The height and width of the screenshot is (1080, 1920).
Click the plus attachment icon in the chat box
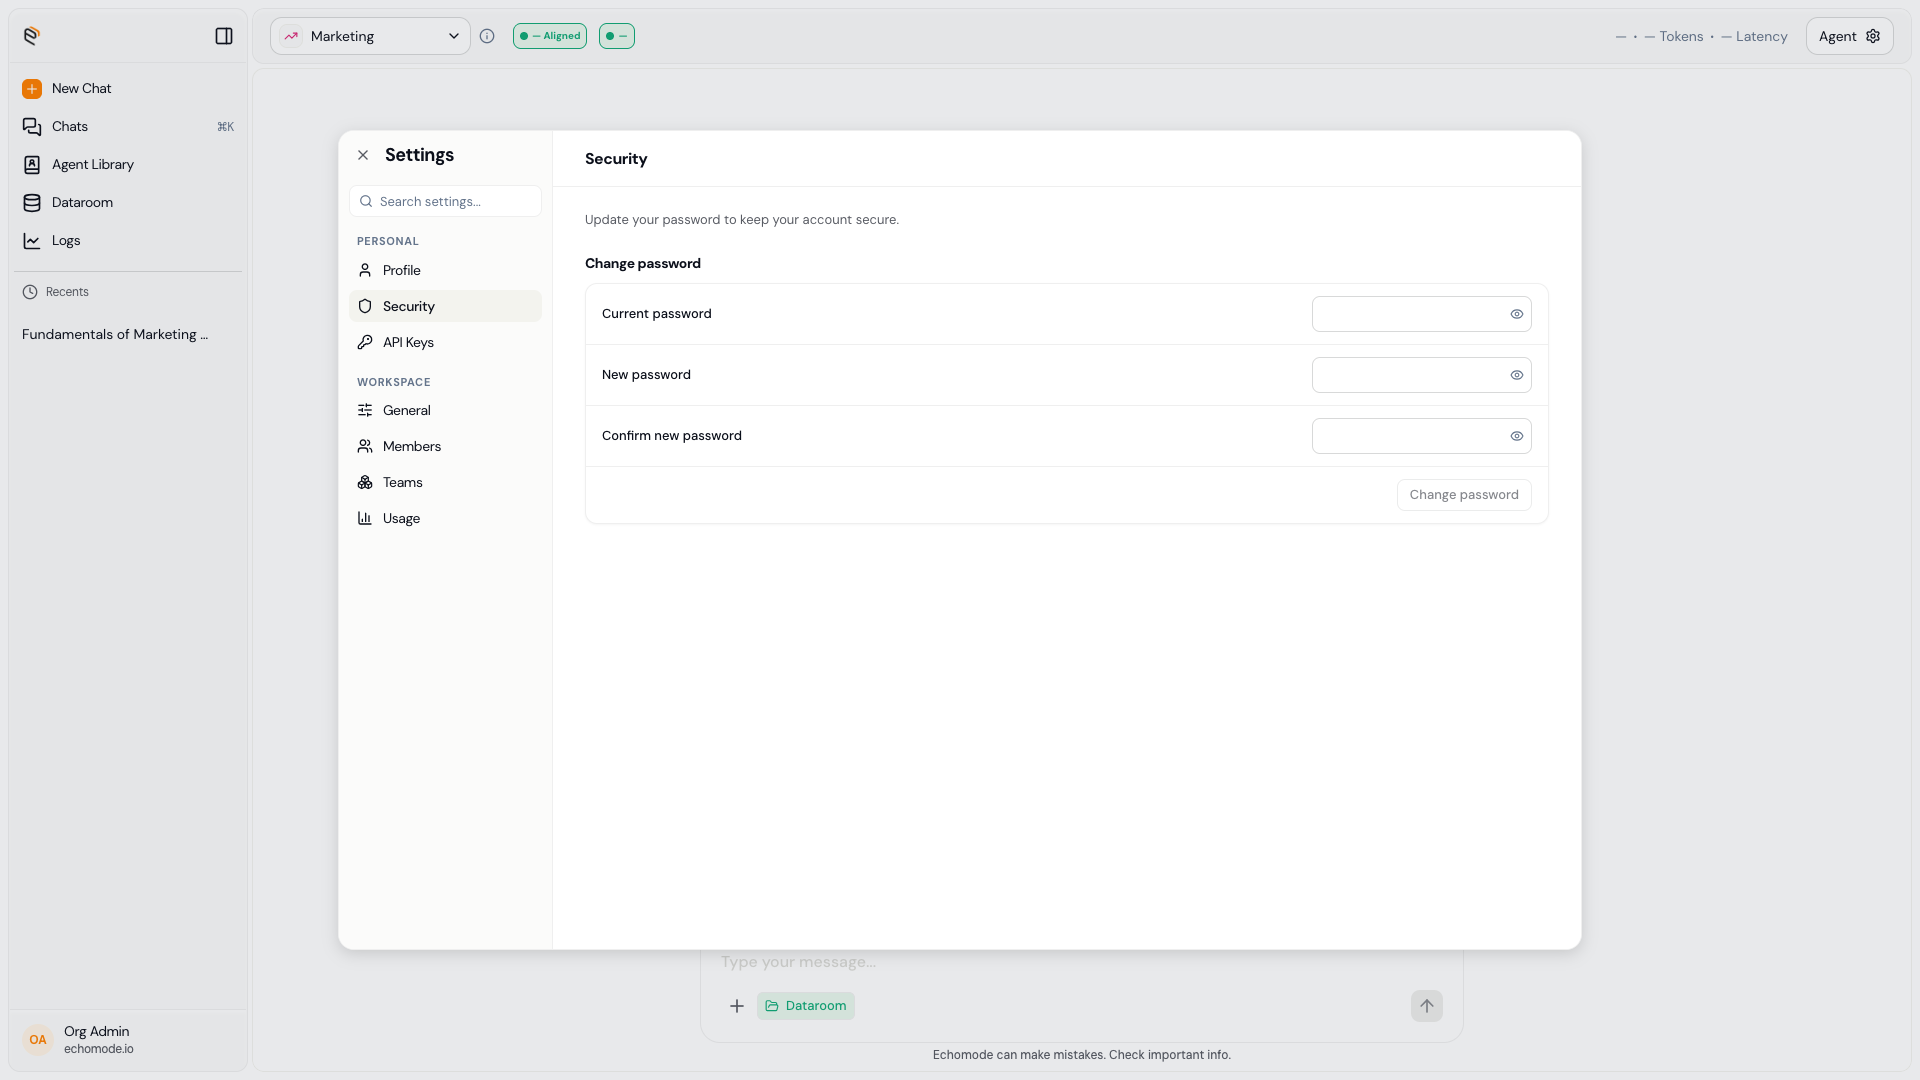tap(737, 1006)
